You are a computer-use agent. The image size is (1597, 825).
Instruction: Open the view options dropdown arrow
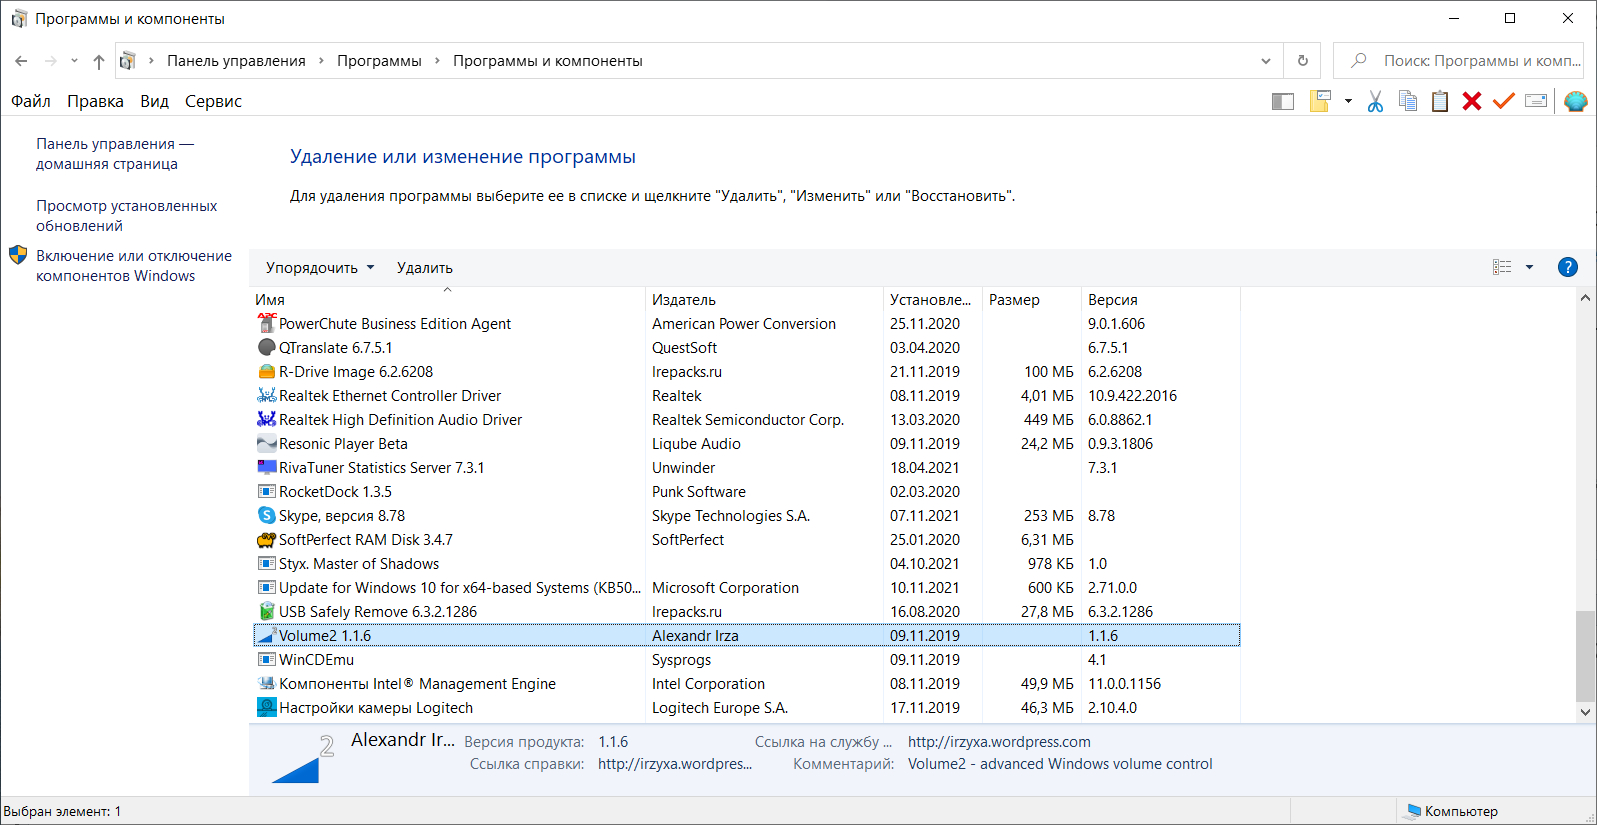pos(1529,267)
